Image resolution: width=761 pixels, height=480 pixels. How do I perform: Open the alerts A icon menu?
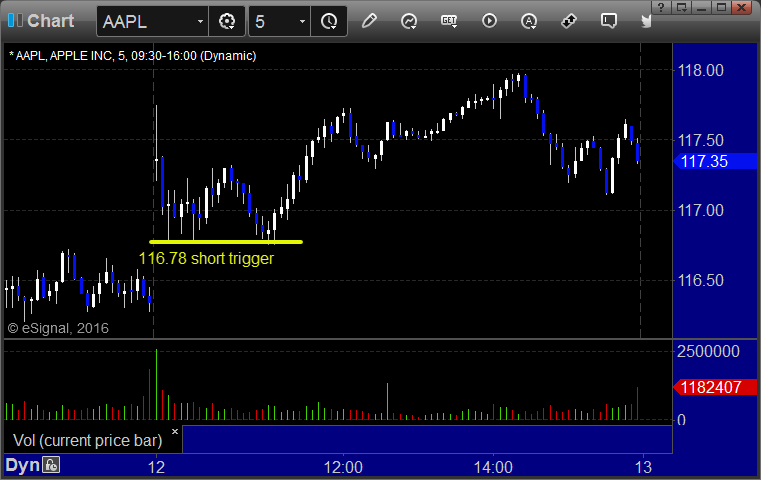(529, 21)
